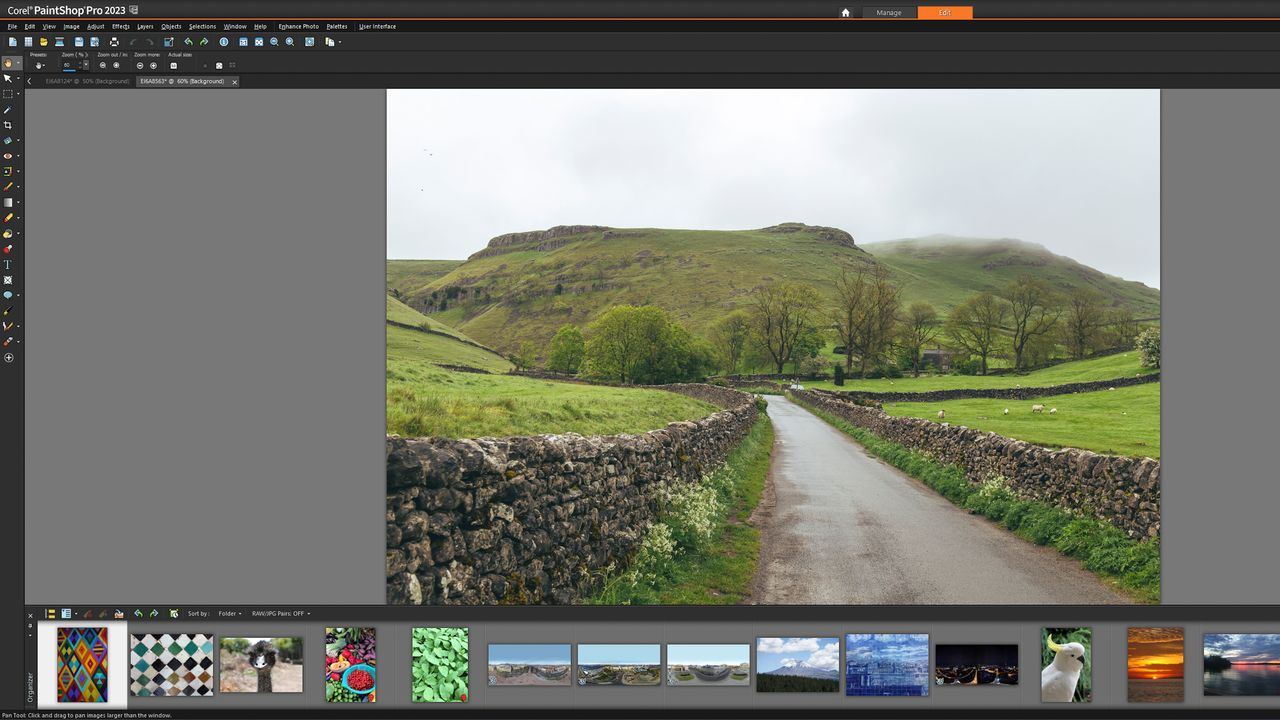Open the File menu
1280x720 pixels.
point(12,26)
